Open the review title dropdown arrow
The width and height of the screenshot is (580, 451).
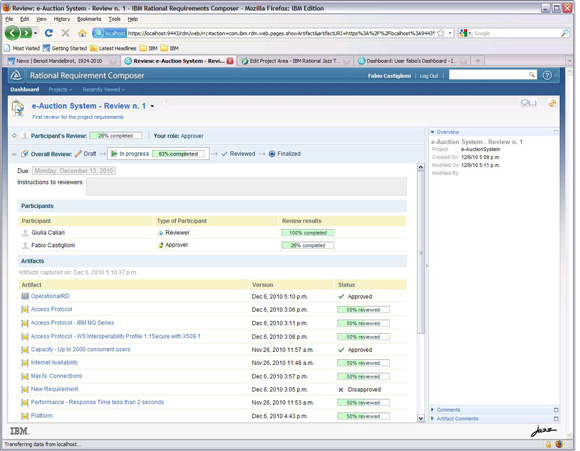coord(152,106)
